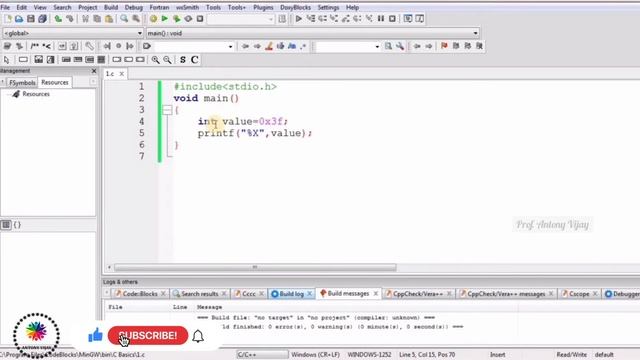Click 'Read/Write' status entry

[571, 355]
